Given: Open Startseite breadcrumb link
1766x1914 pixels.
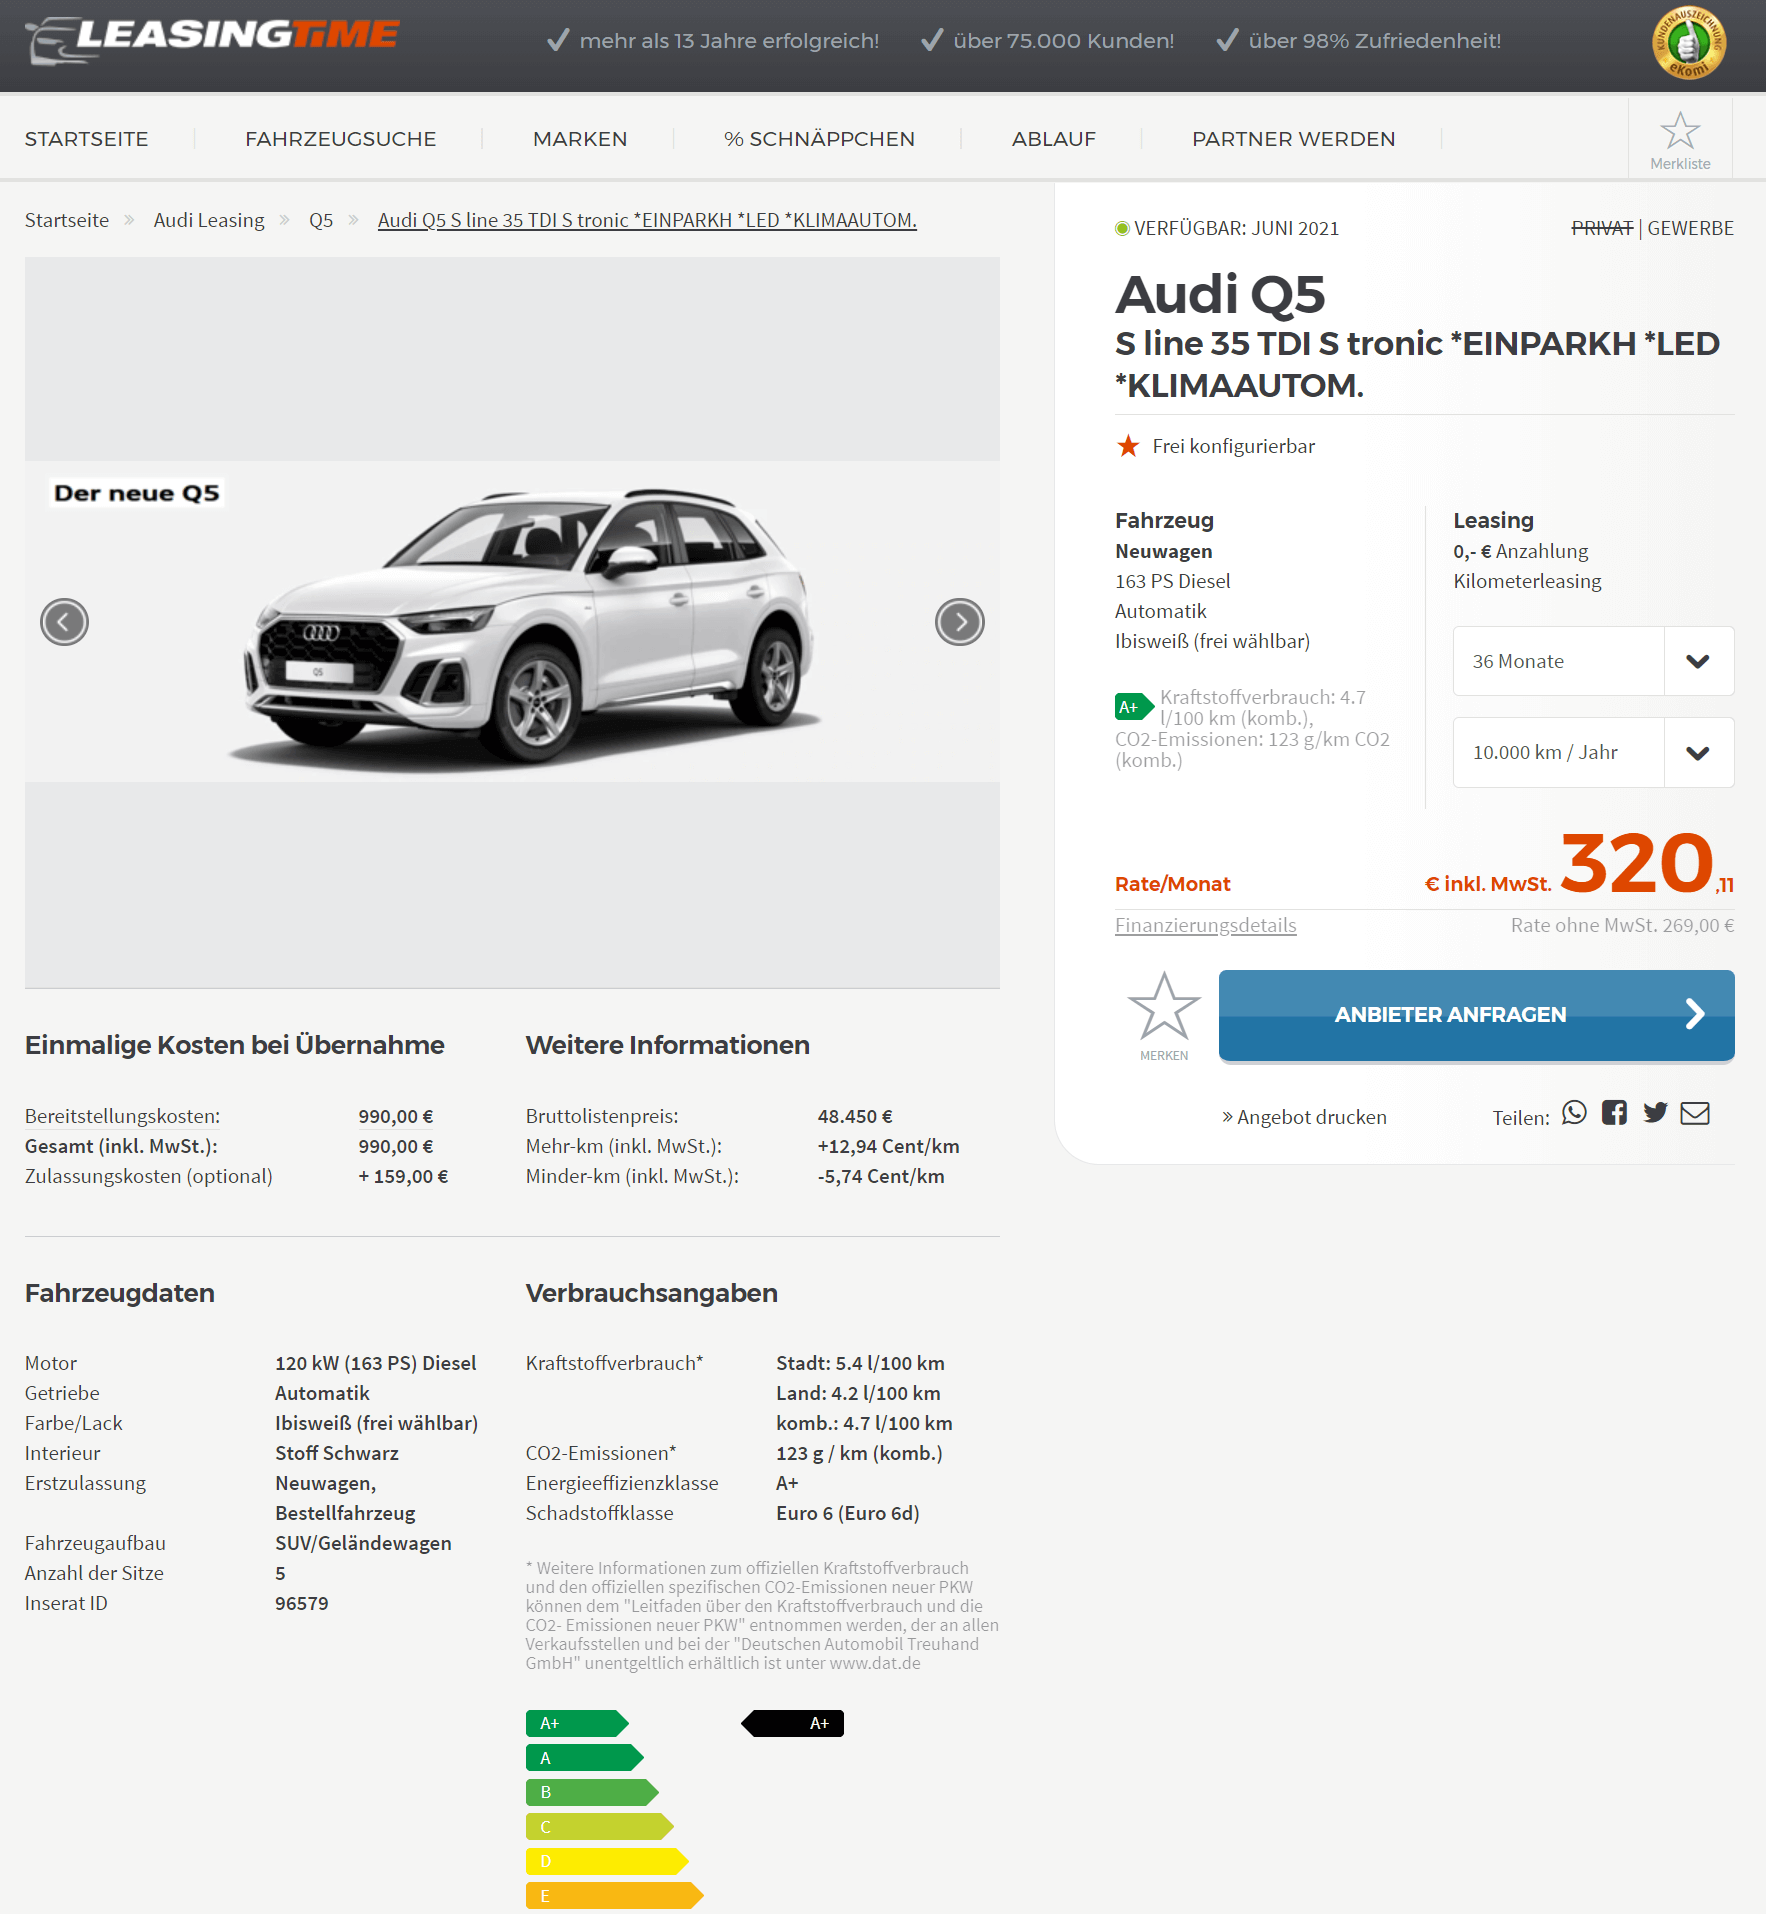Looking at the screenshot, I should coord(67,220).
